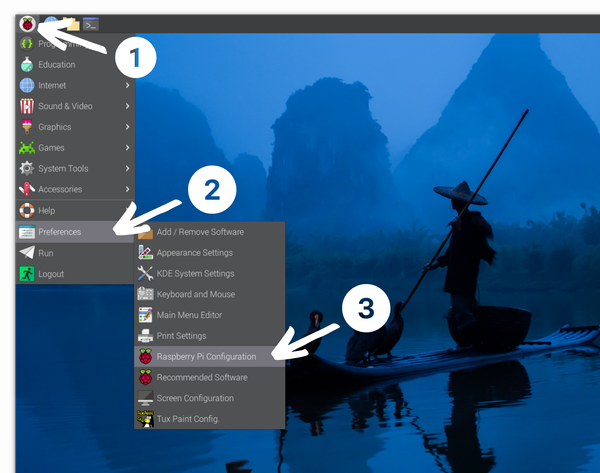Click the Raspberry Pi main menu icon

click(27, 23)
